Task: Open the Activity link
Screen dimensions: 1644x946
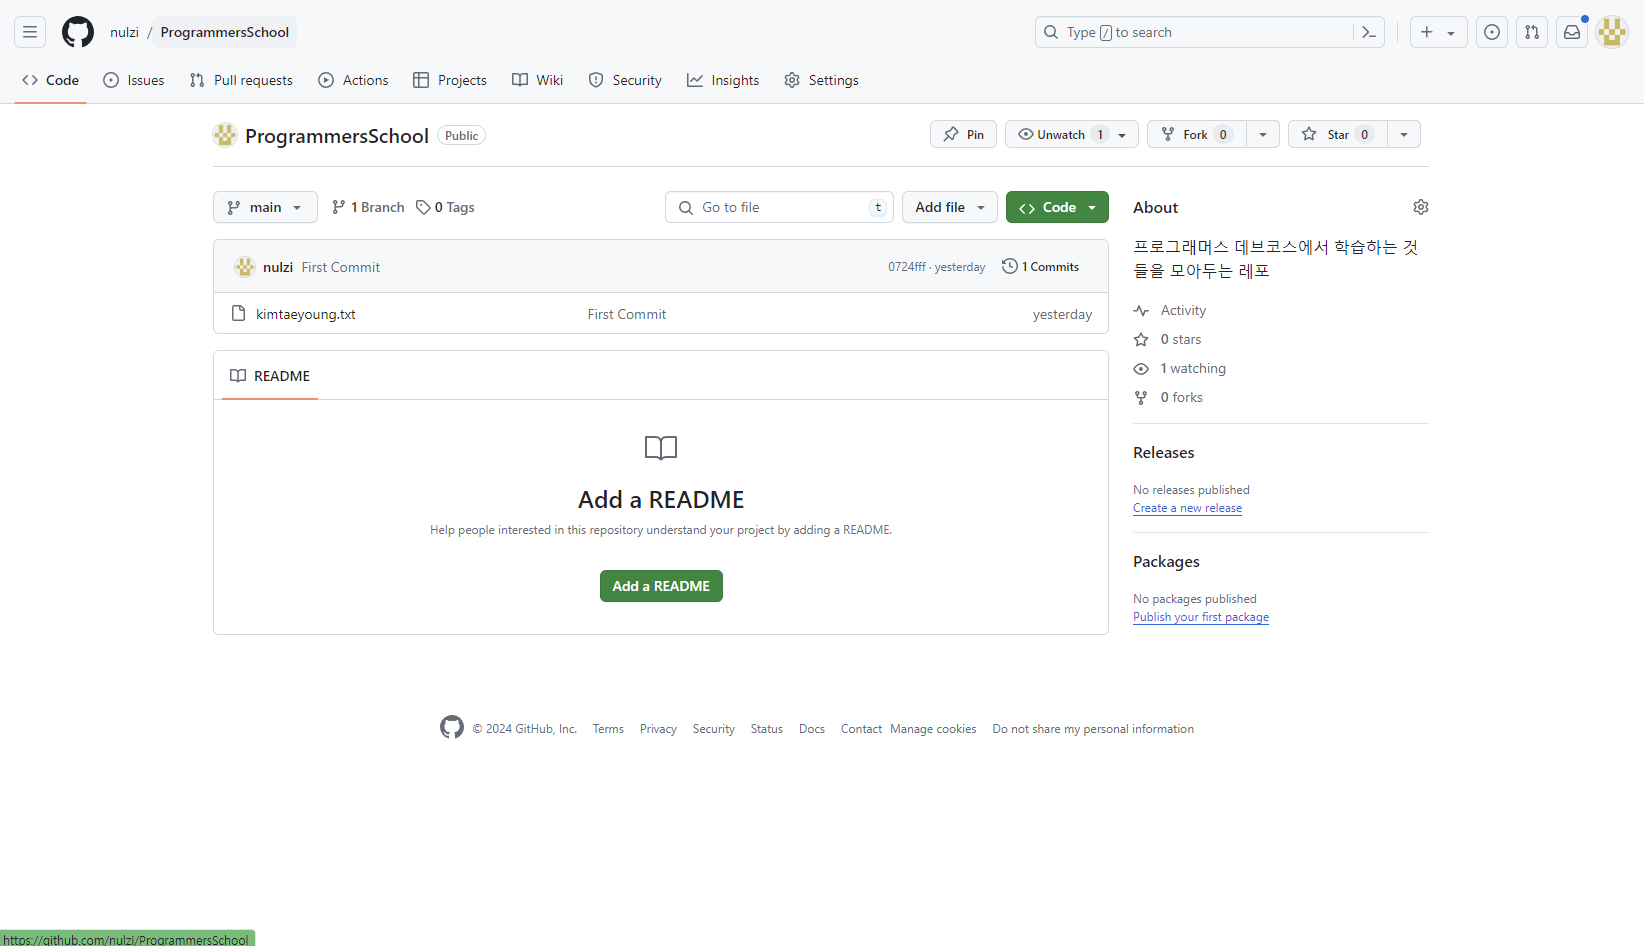Action: [x=1170, y=310]
